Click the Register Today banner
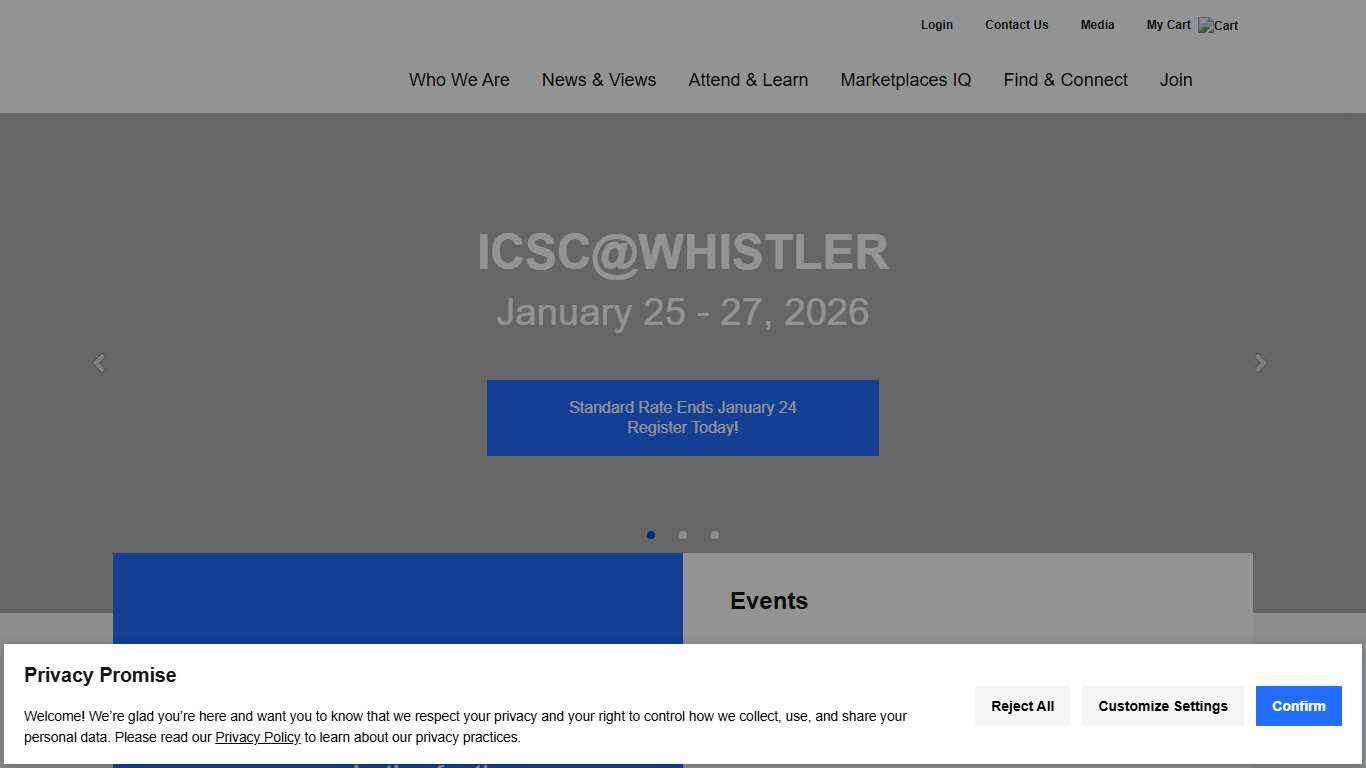The height and width of the screenshot is (768, 1366). (683, 417)
